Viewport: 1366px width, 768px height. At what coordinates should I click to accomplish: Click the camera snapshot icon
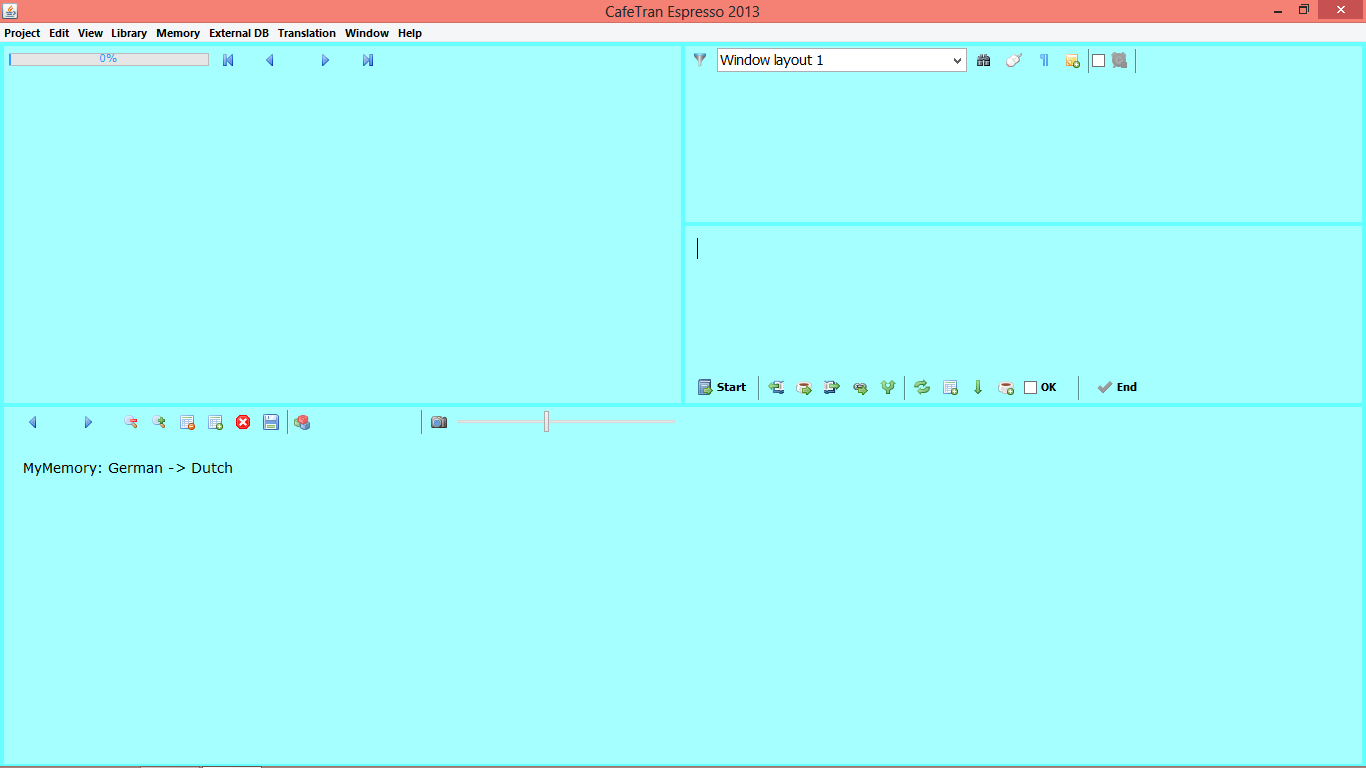[x=439, y=423]
